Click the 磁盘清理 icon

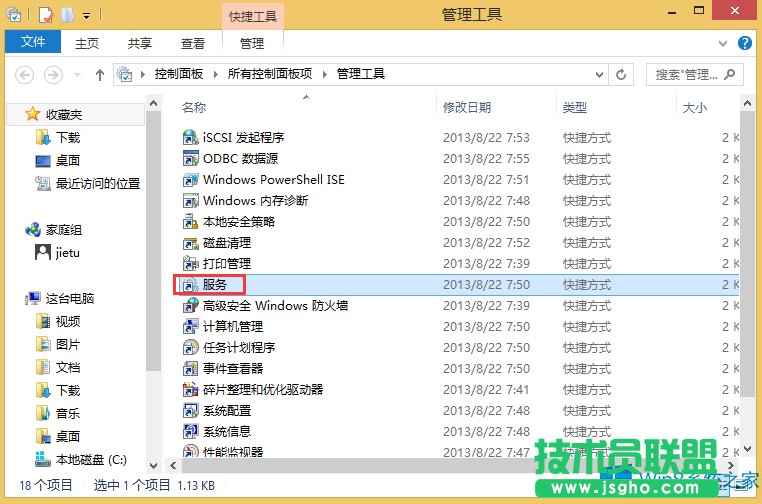point(190,243)
